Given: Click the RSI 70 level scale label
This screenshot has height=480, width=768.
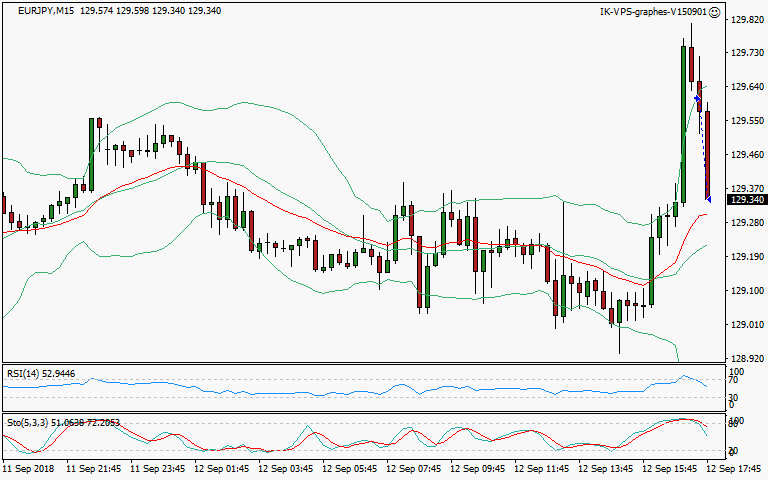Looking at the screenshot, I should coord(733,382).
